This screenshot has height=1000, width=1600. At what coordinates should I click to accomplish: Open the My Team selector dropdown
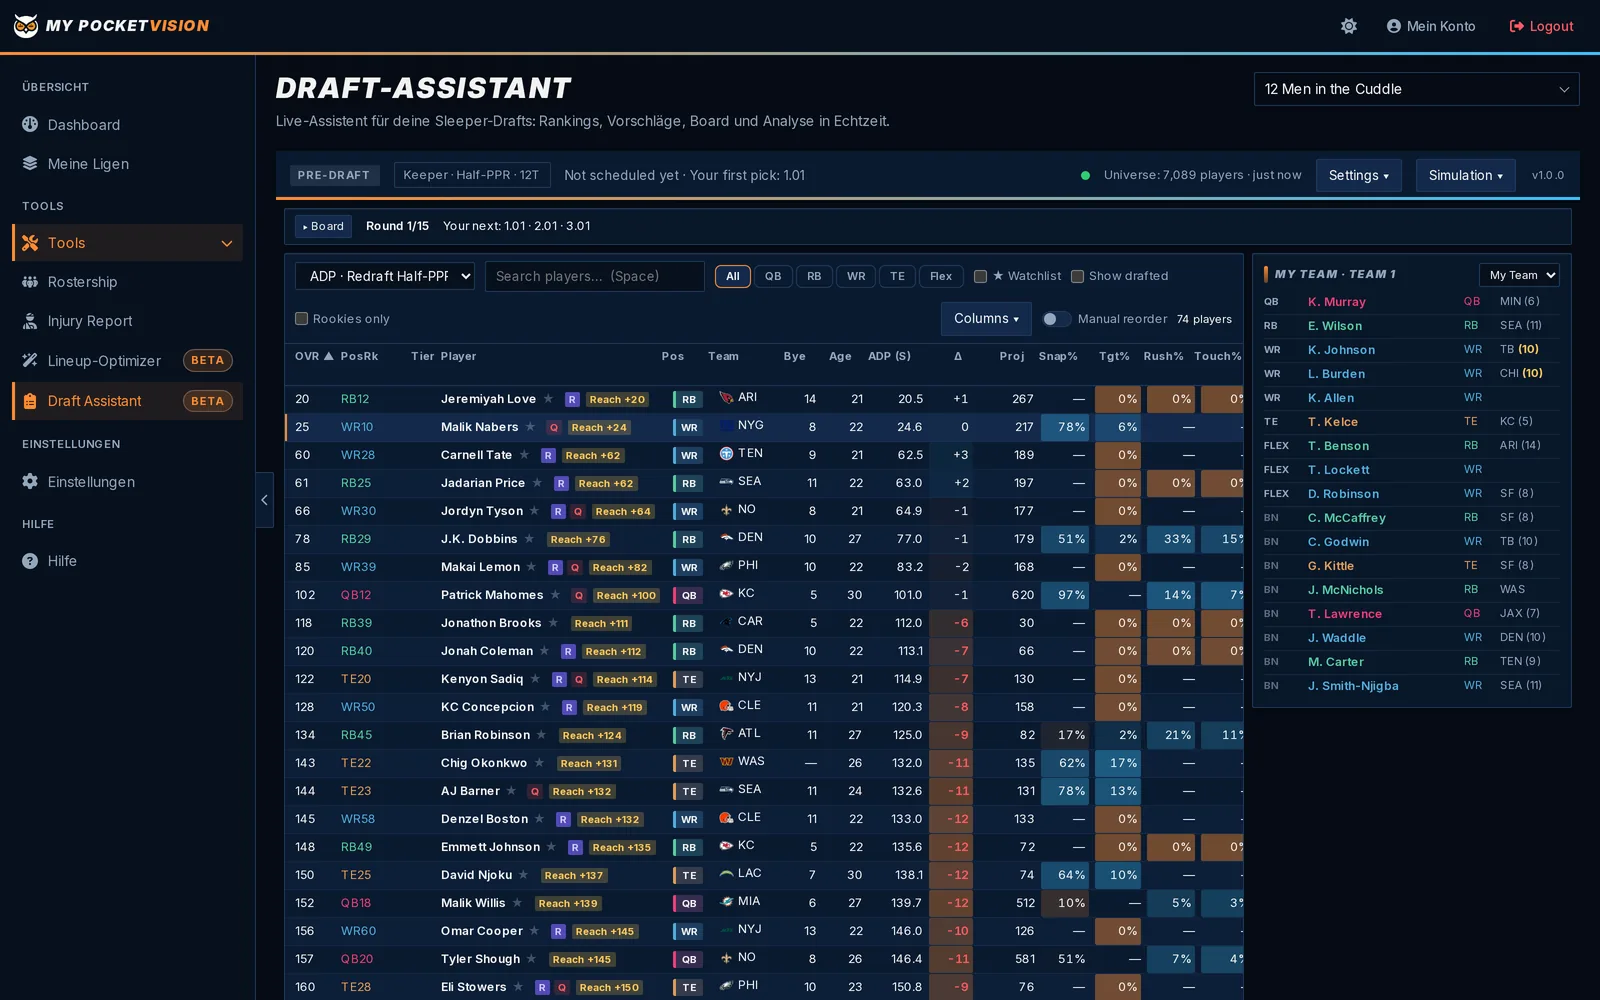pos(1519,275)
